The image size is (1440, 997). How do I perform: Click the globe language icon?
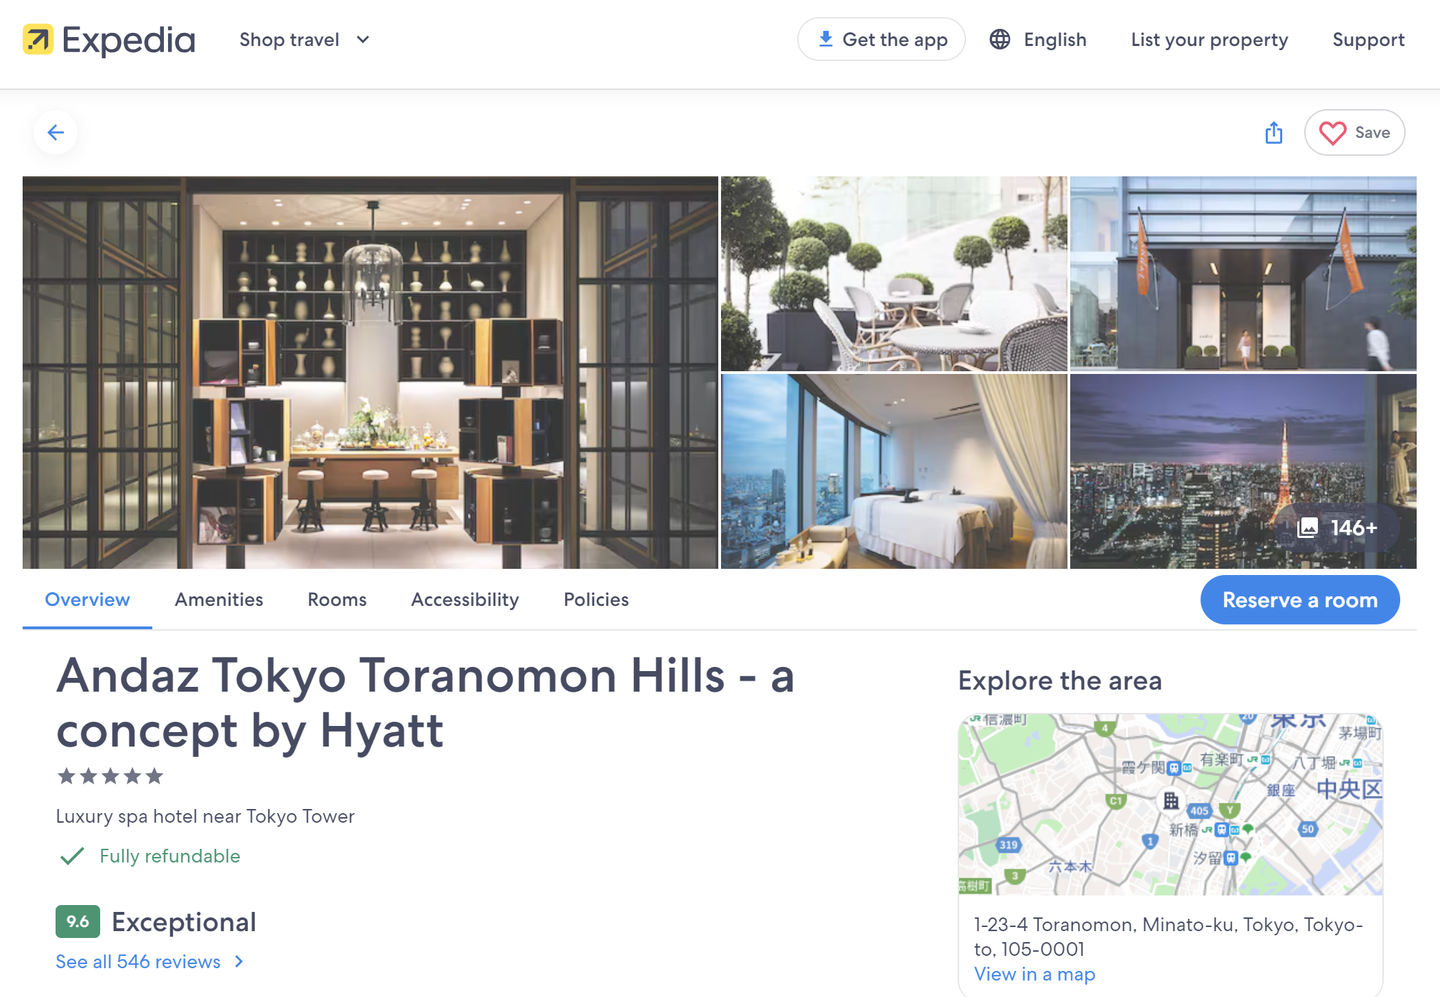pyautogui.click(x=1000, y=39)
